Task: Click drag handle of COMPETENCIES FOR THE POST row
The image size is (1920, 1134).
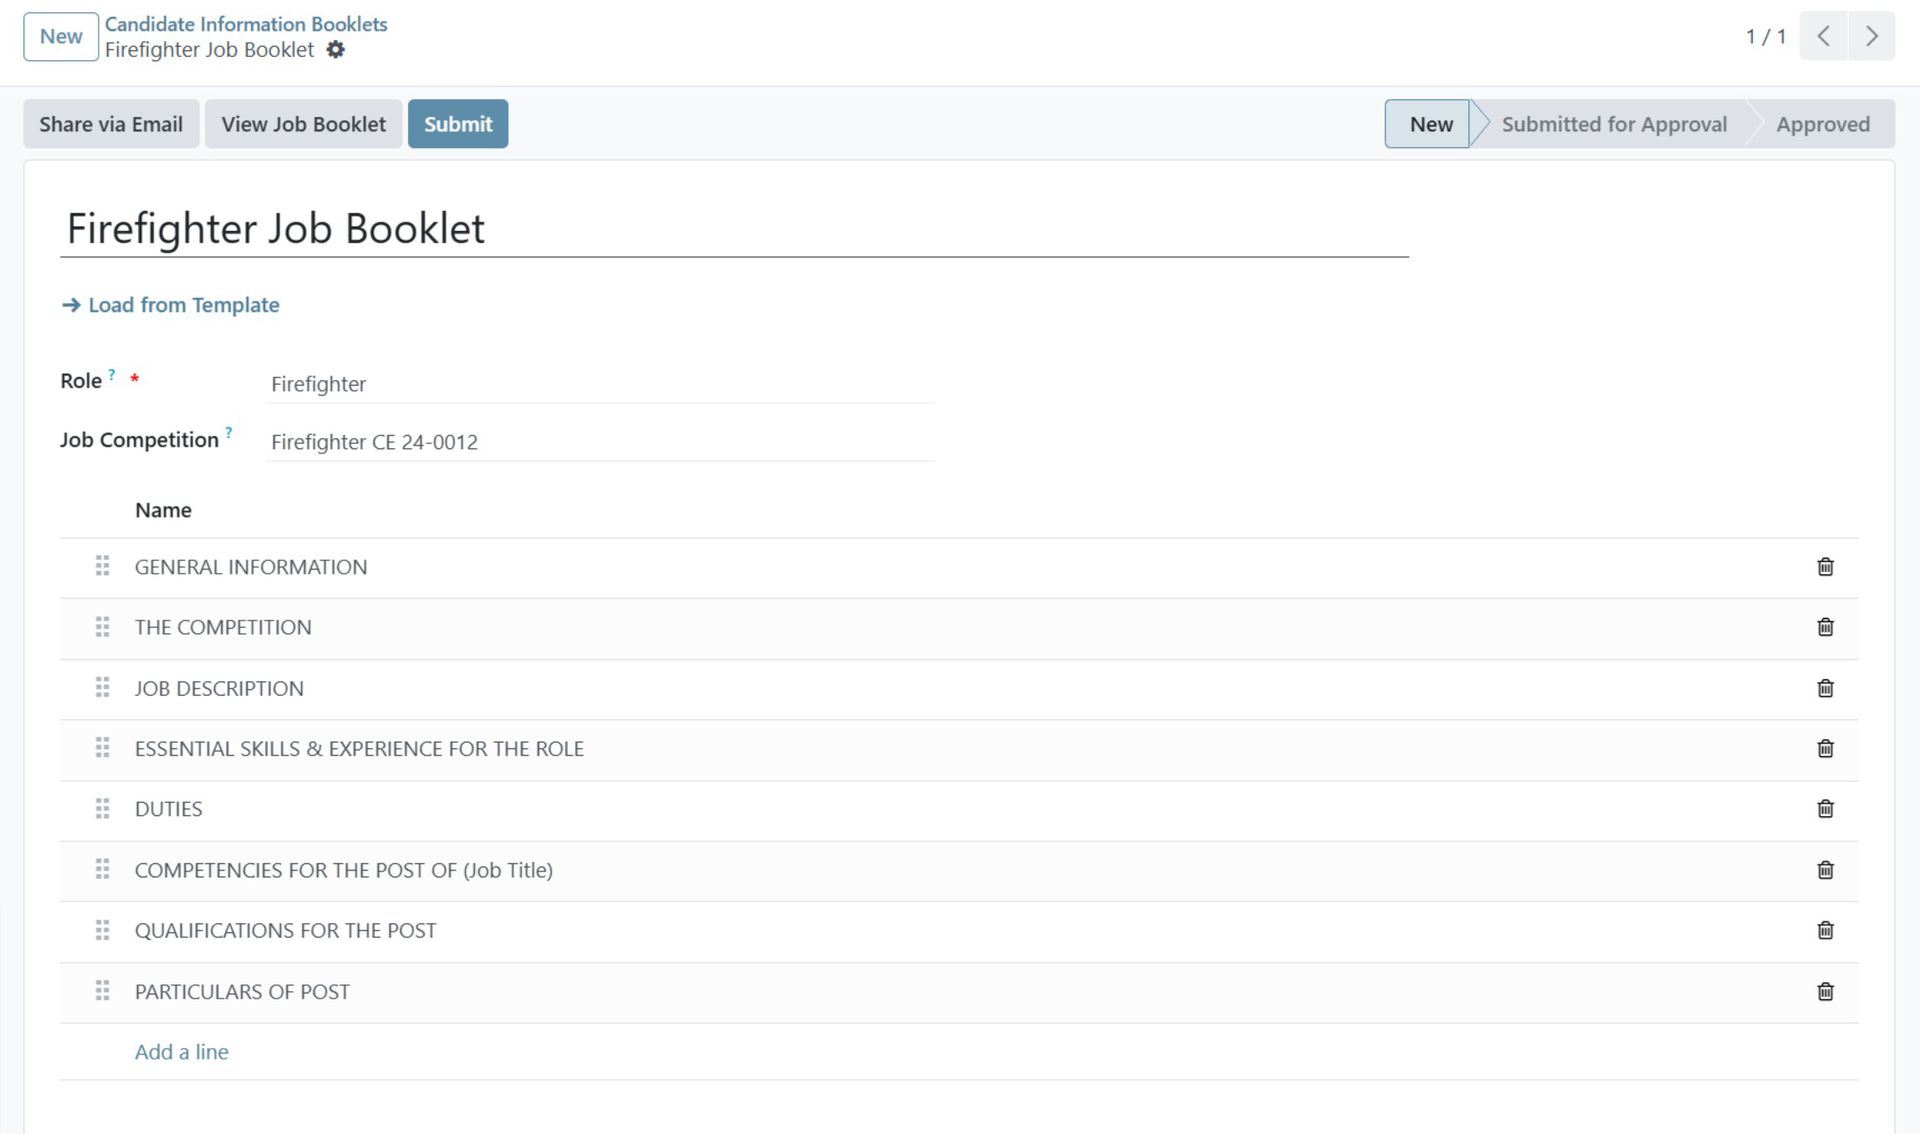Action: [102, 869]
